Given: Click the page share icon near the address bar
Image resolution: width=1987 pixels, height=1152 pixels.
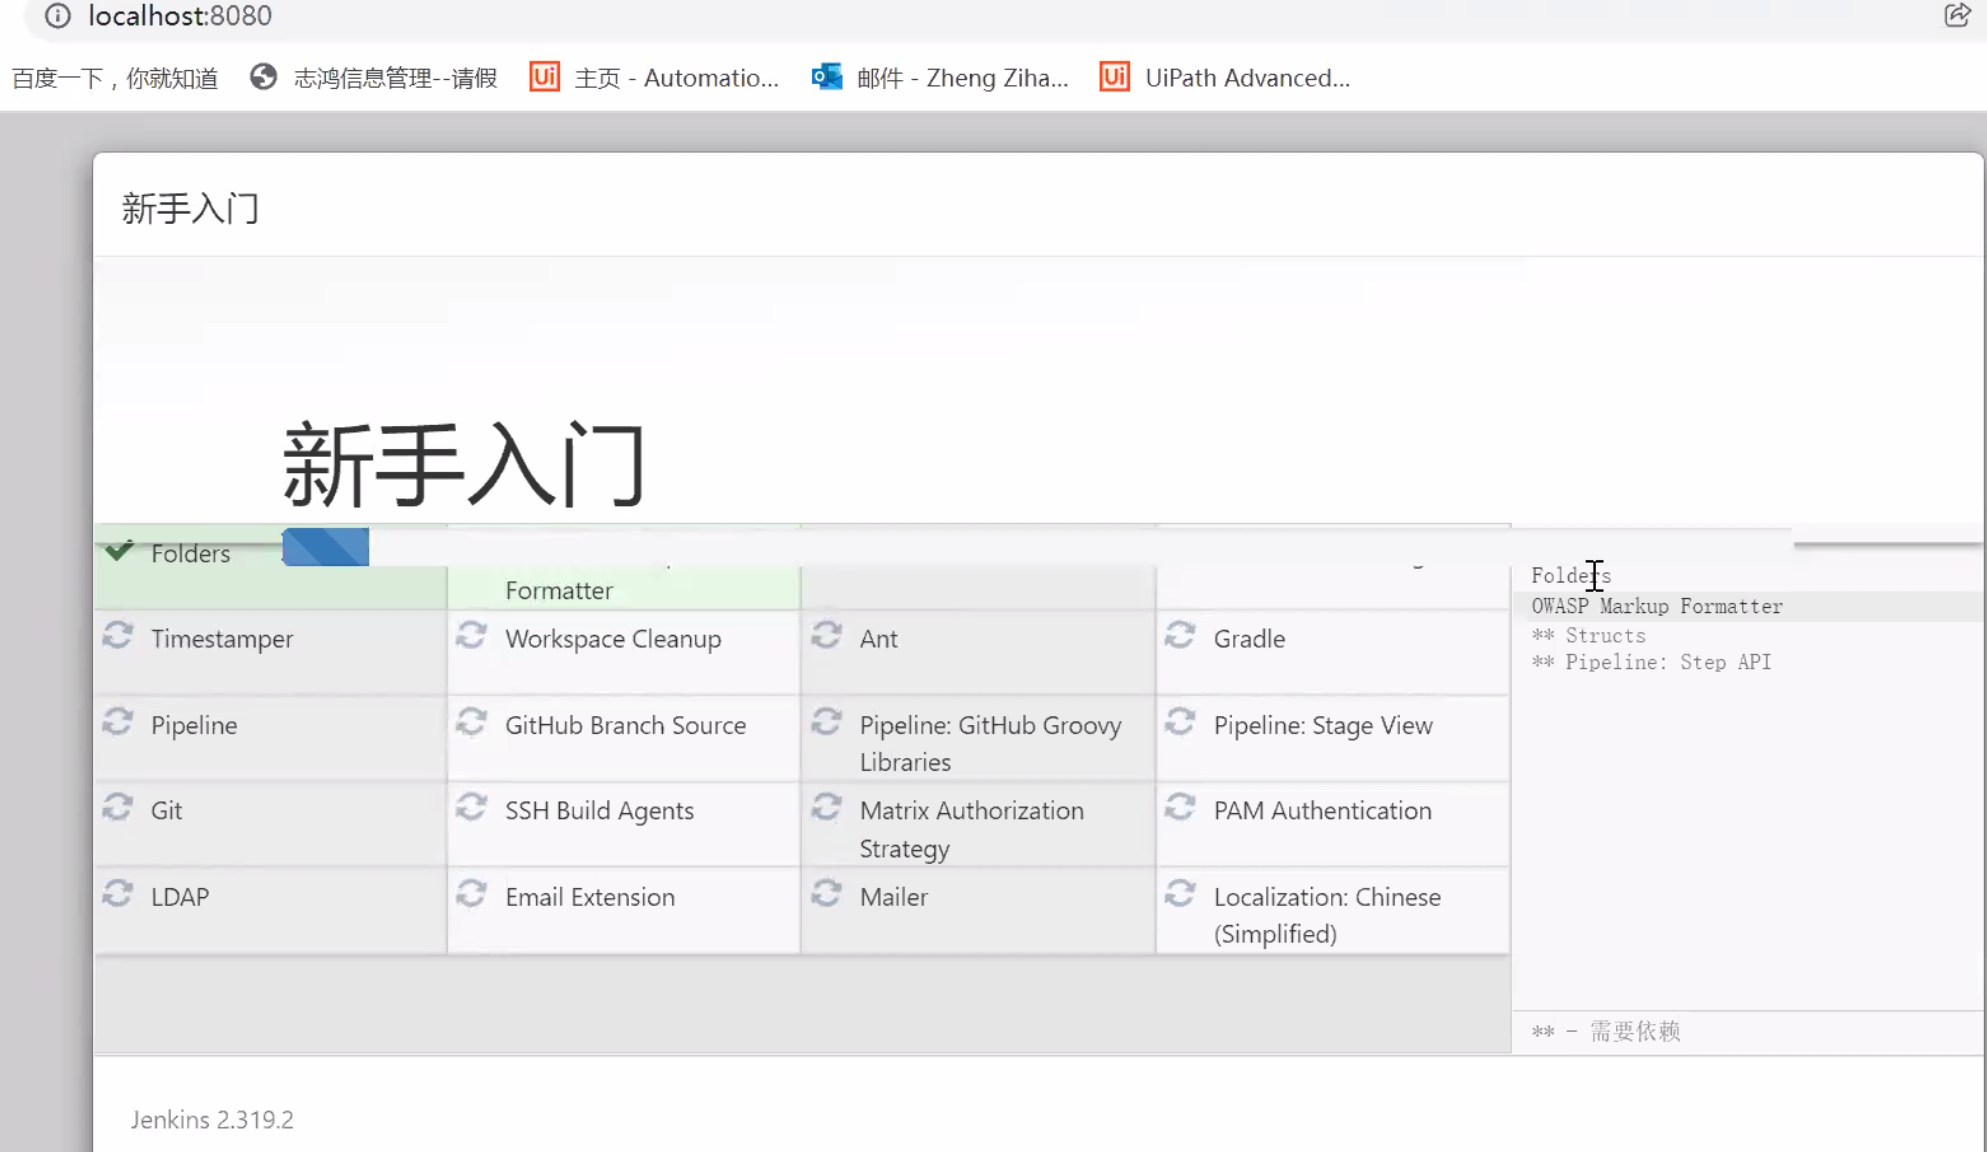Looking at the screenshot, I should click(1955, 16).
